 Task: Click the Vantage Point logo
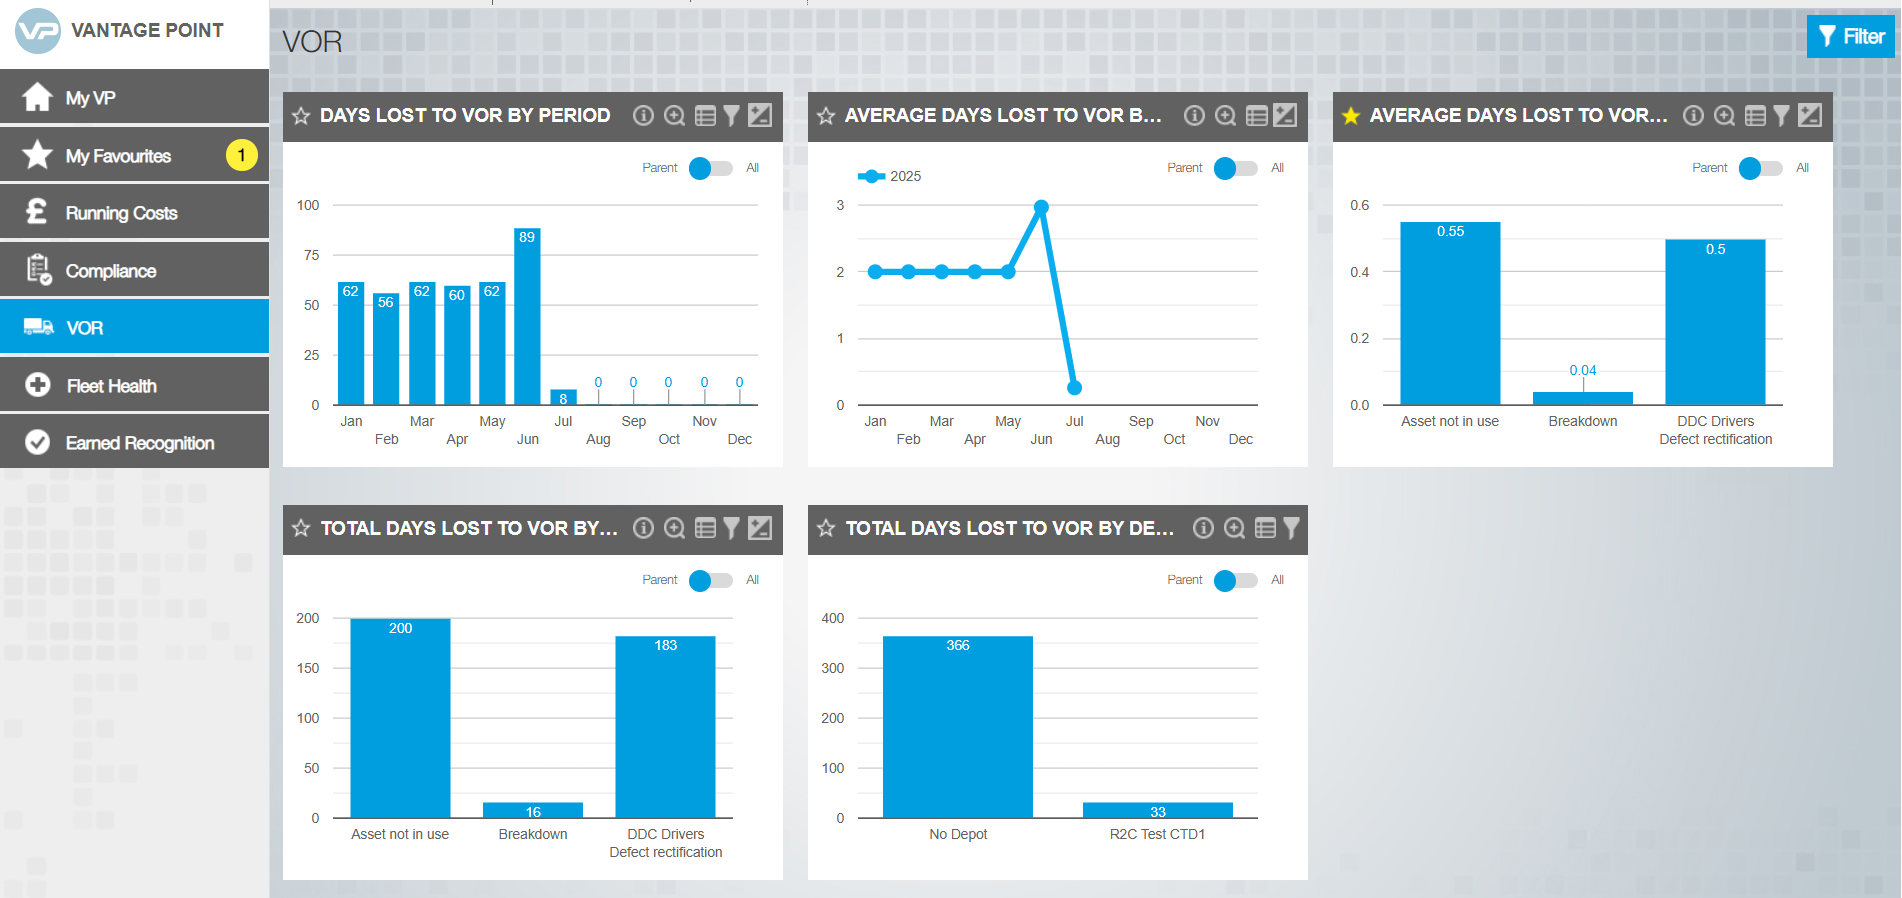point(39,31)
